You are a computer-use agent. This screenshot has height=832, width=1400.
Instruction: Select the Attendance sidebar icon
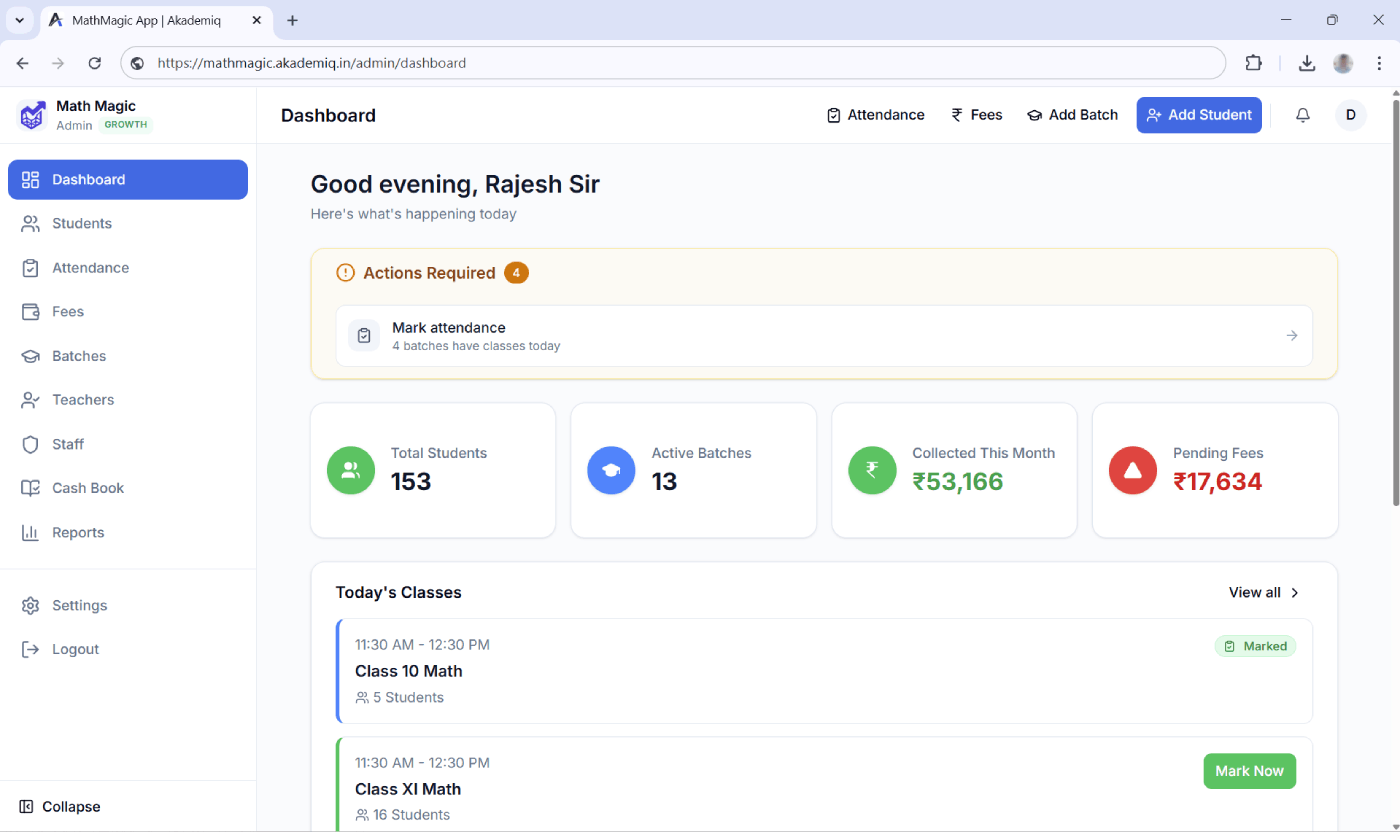coord(32,267)
